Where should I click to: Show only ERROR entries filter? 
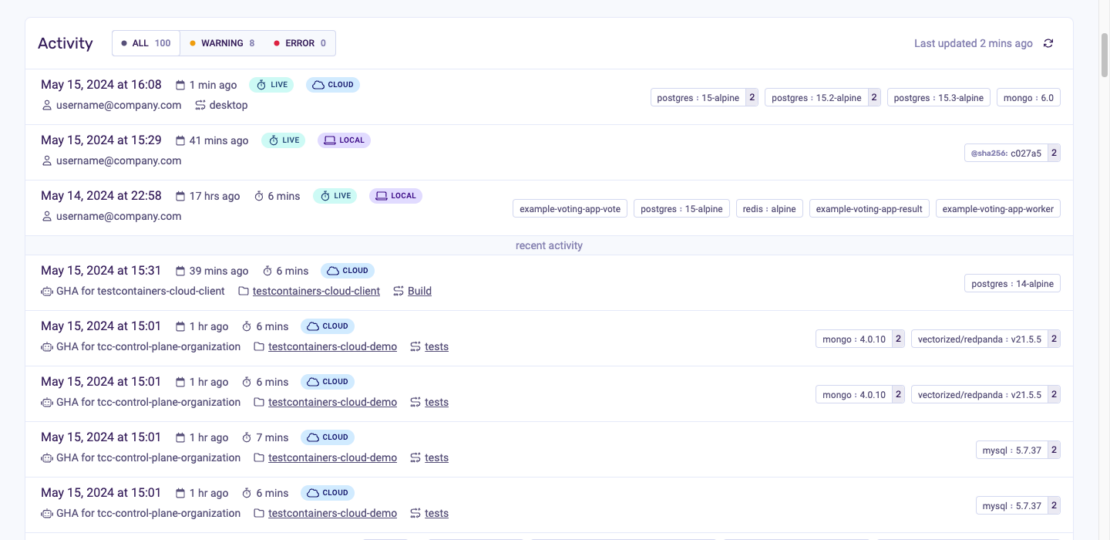point(299,43)
